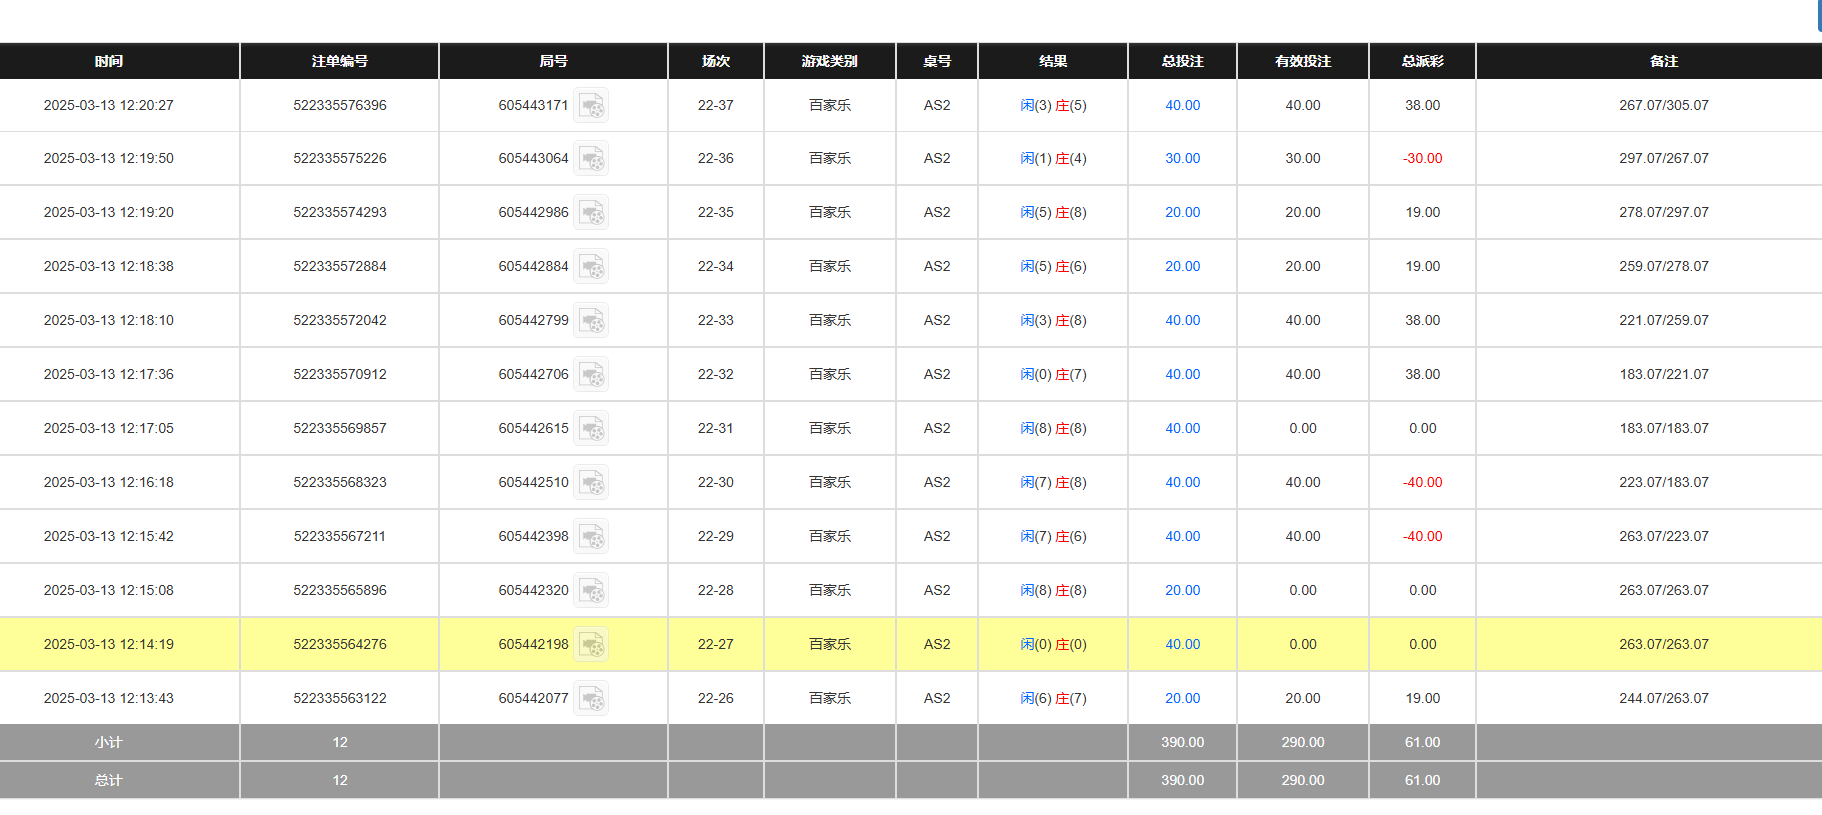This screenshot has width=1822, height=815.
Task: Open the replay icon for round 605442986
Action: (x=591, y=213)
